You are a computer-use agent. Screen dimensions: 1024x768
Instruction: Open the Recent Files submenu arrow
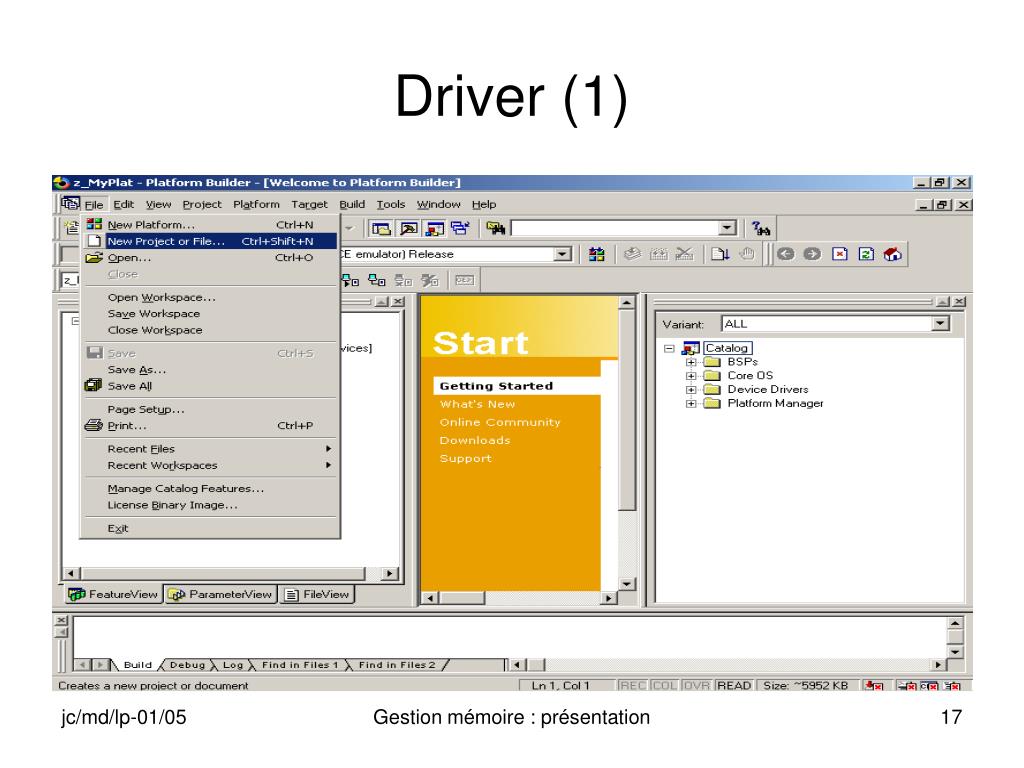point(328,449)
